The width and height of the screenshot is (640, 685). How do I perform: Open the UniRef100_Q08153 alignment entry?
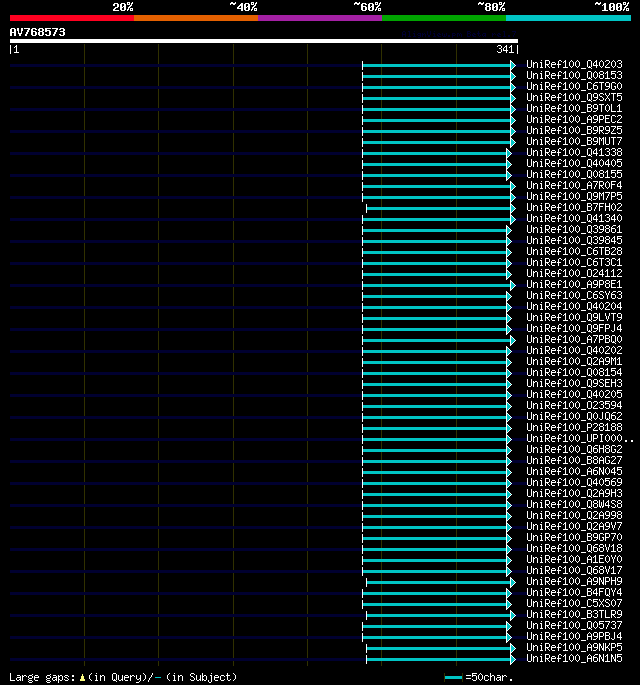tap(574, 76)
